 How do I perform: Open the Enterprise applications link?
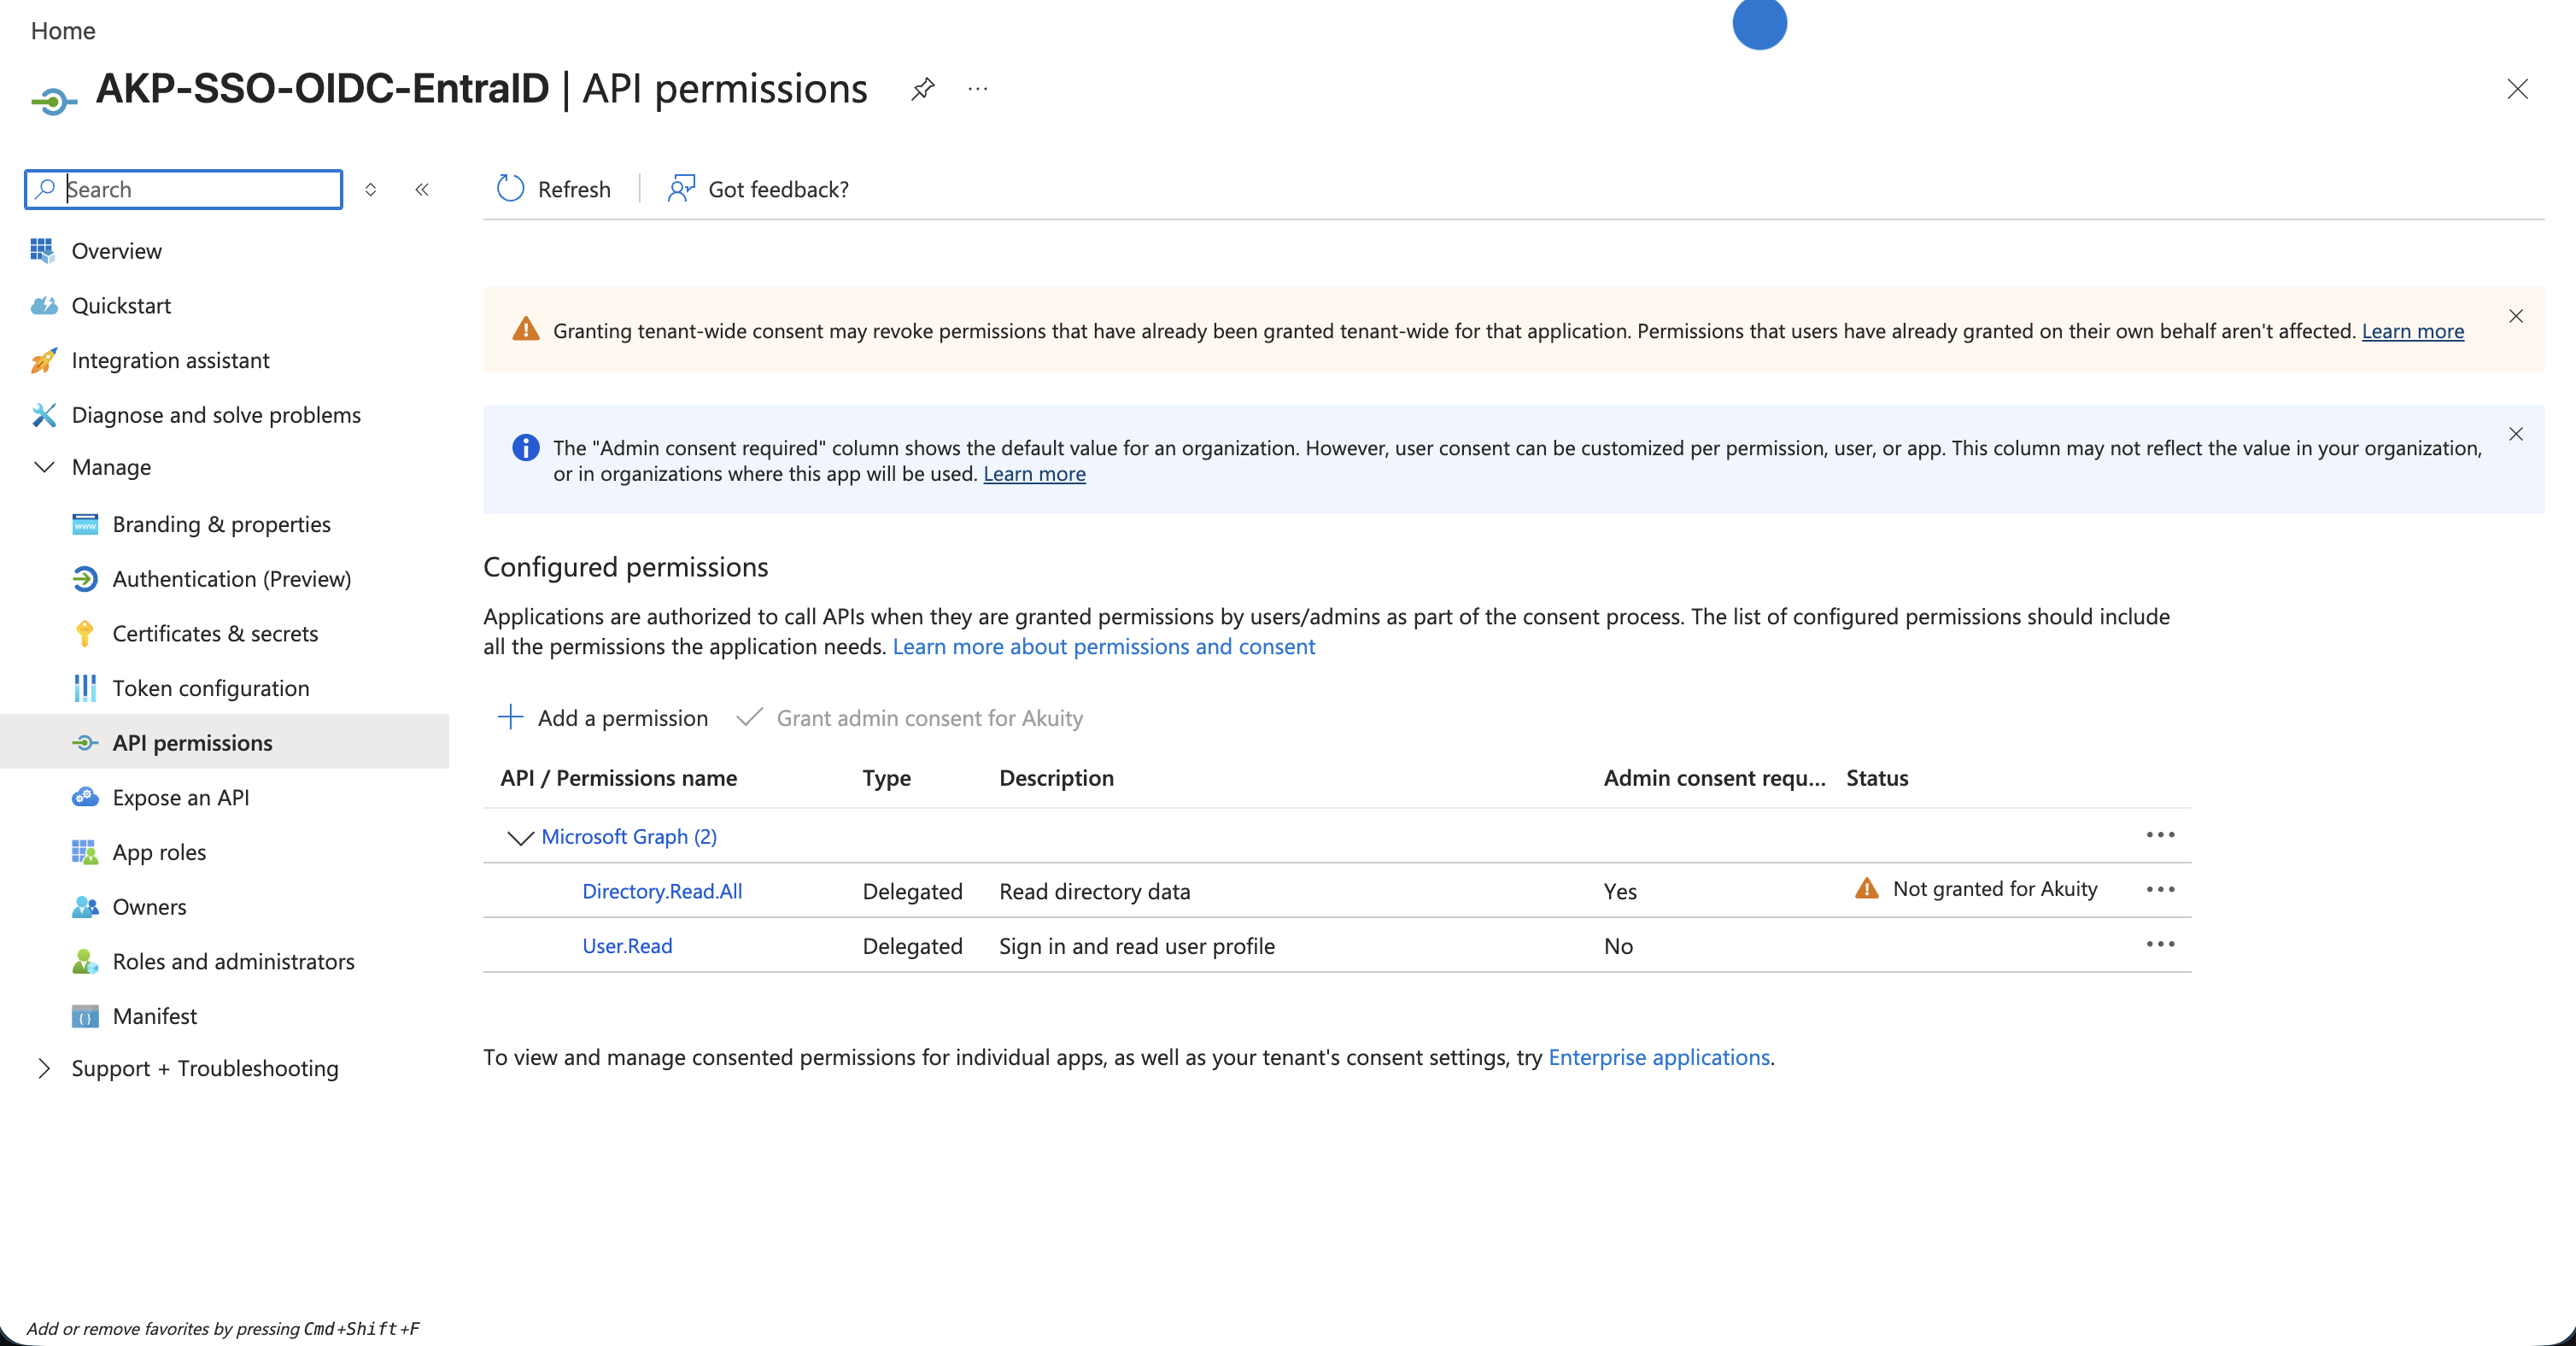[1659, 1057]
